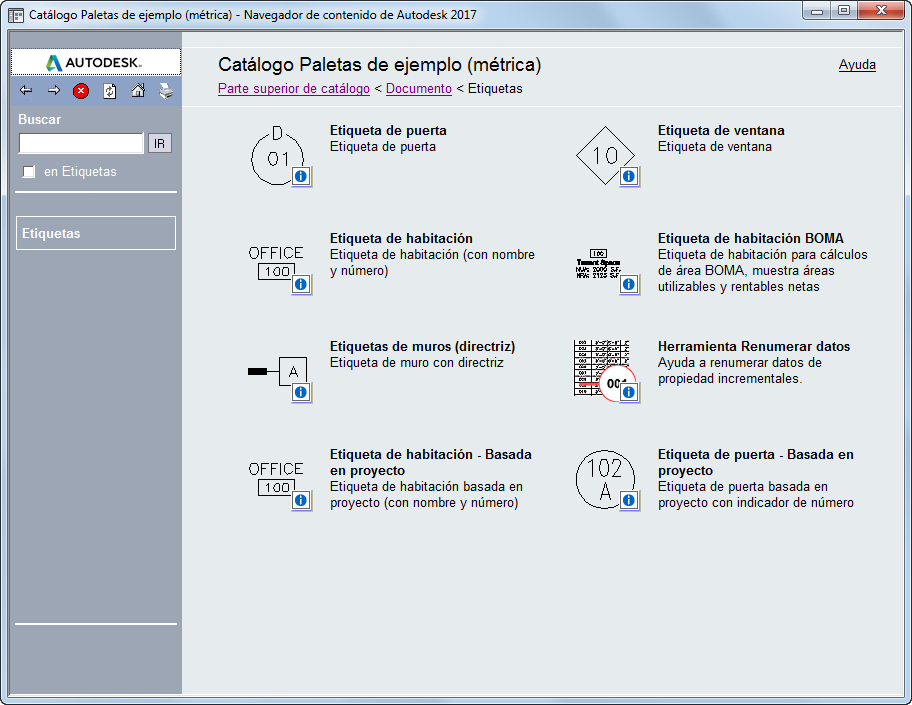The height and width of the screenshot is (705, 912).
Task: Click the 'Etiqueta de habitación' title
Action: click(x=401, y=238)
